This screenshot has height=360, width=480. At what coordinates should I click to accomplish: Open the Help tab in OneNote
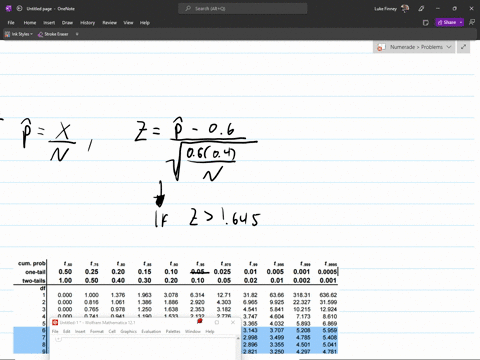click(x=145, y=23)
